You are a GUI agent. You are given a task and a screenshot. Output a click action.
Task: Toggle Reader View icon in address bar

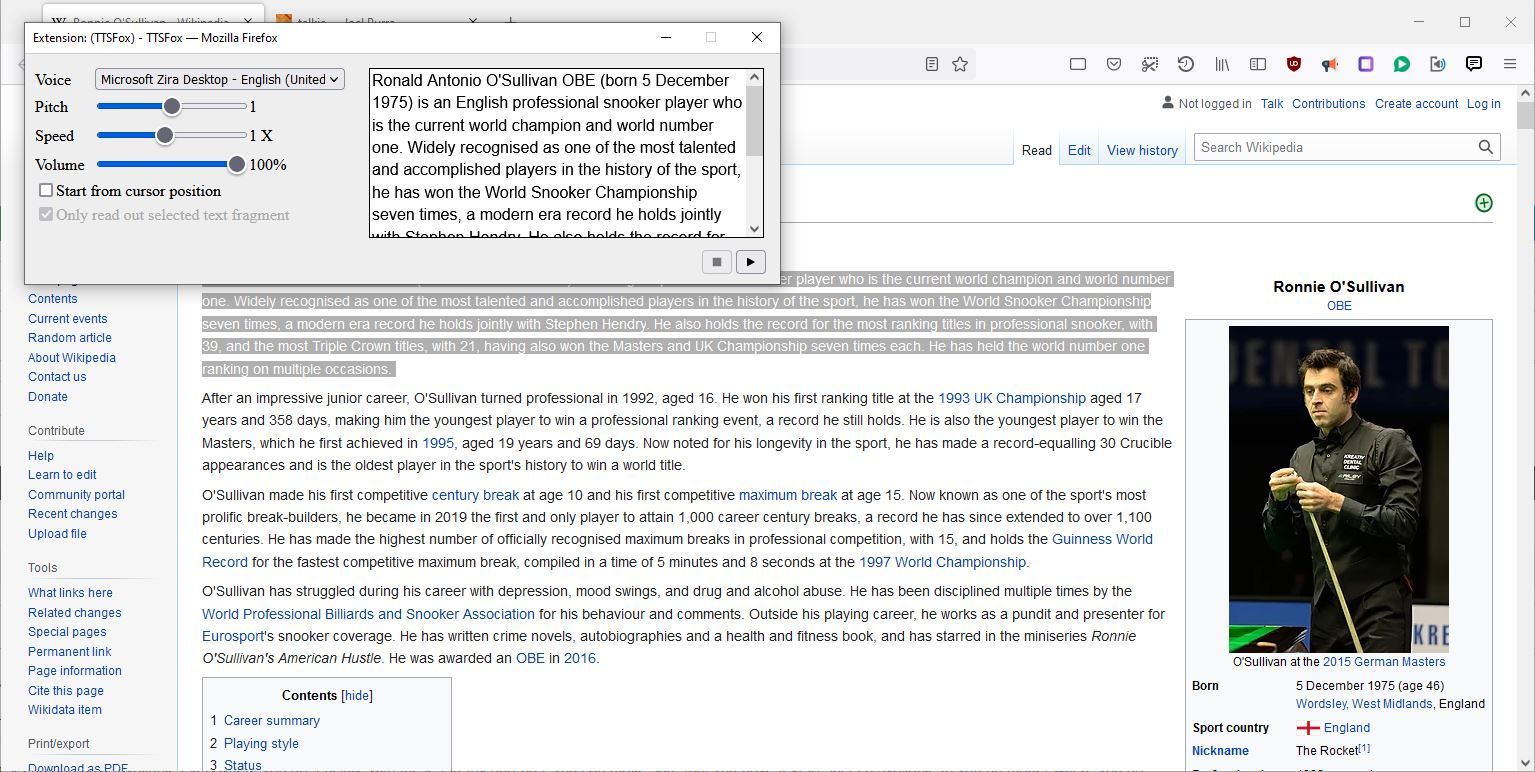point(931,64)
